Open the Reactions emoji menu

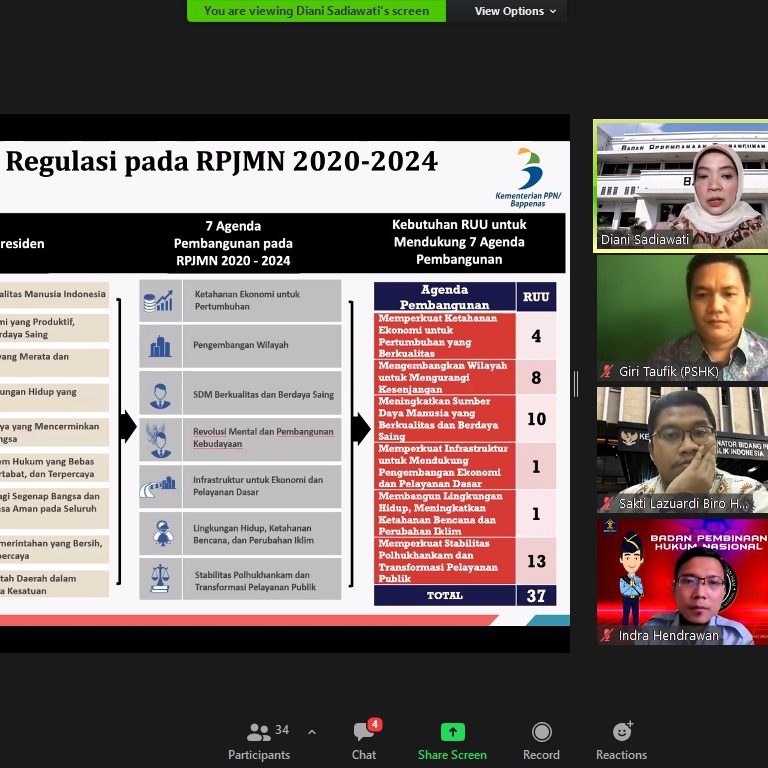pyautogui.click(x=621, y=740)
